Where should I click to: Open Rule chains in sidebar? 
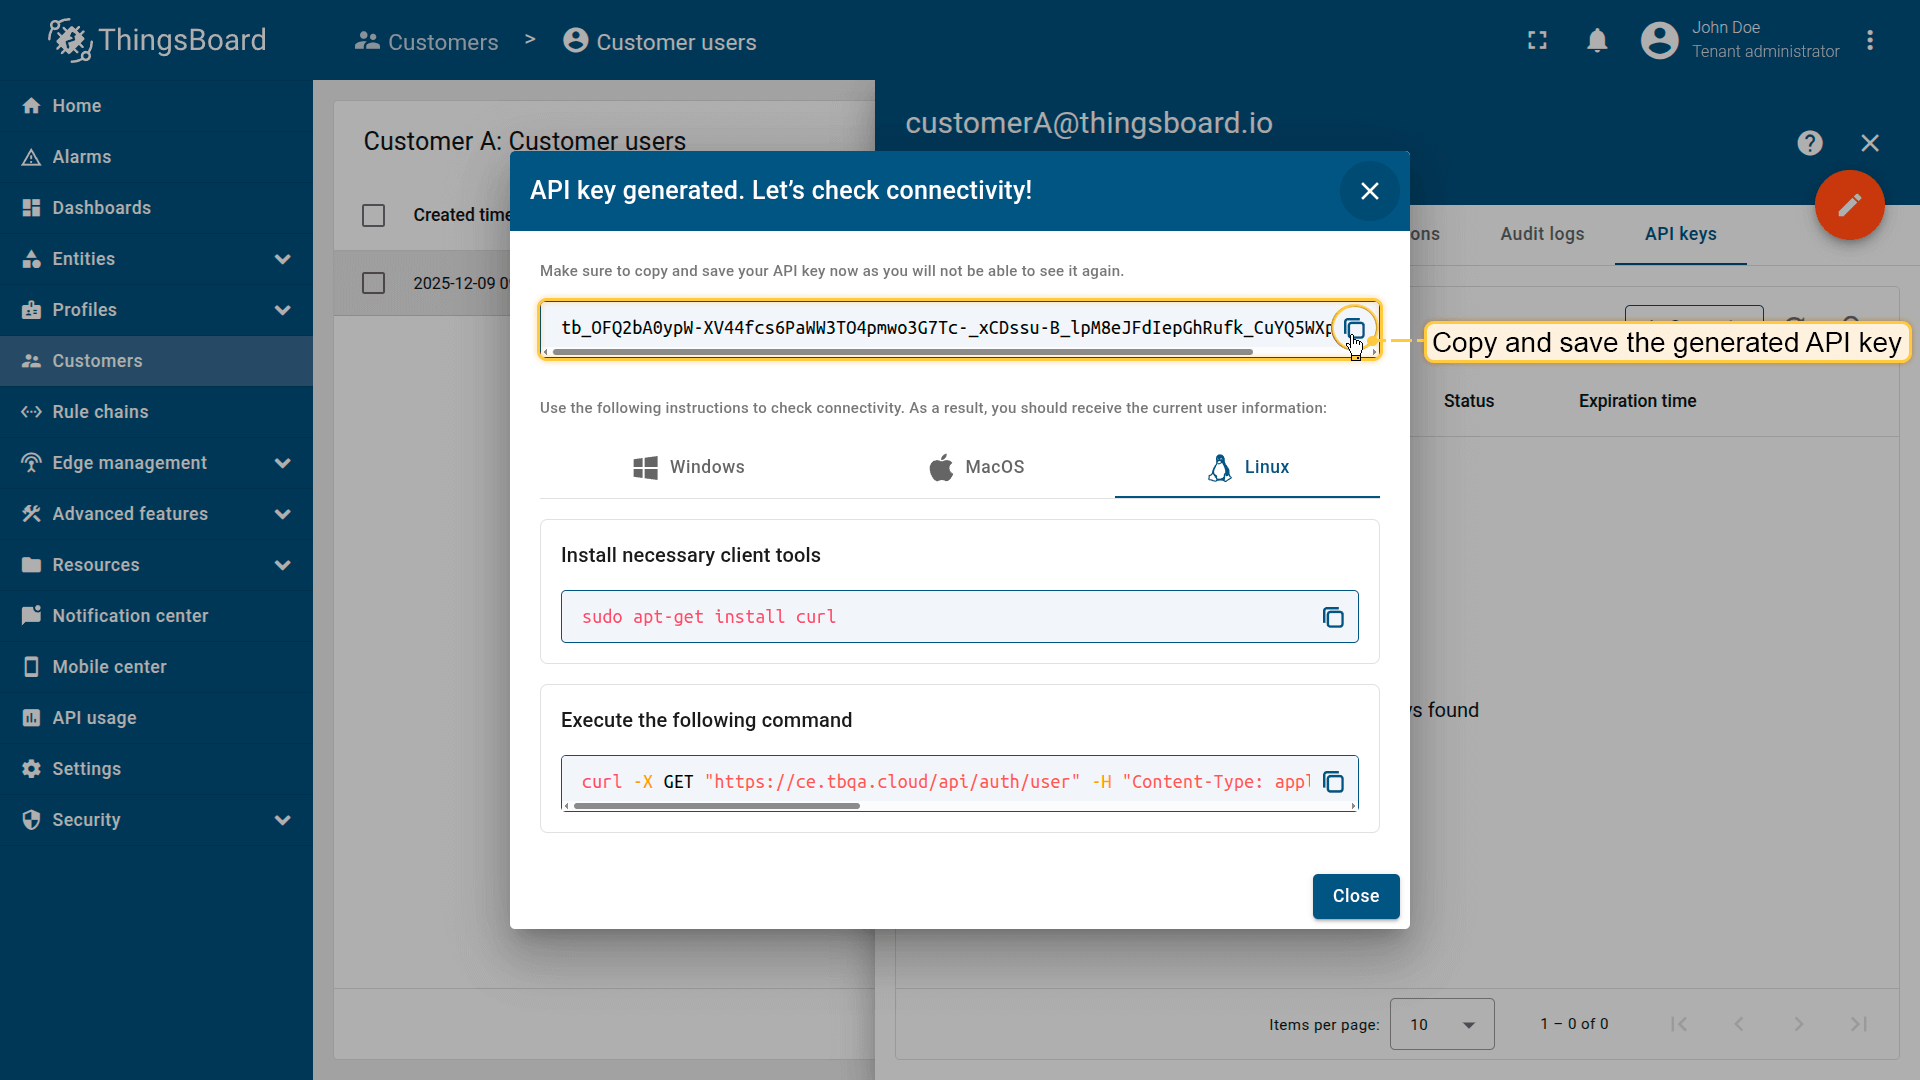tap(100, 412)
